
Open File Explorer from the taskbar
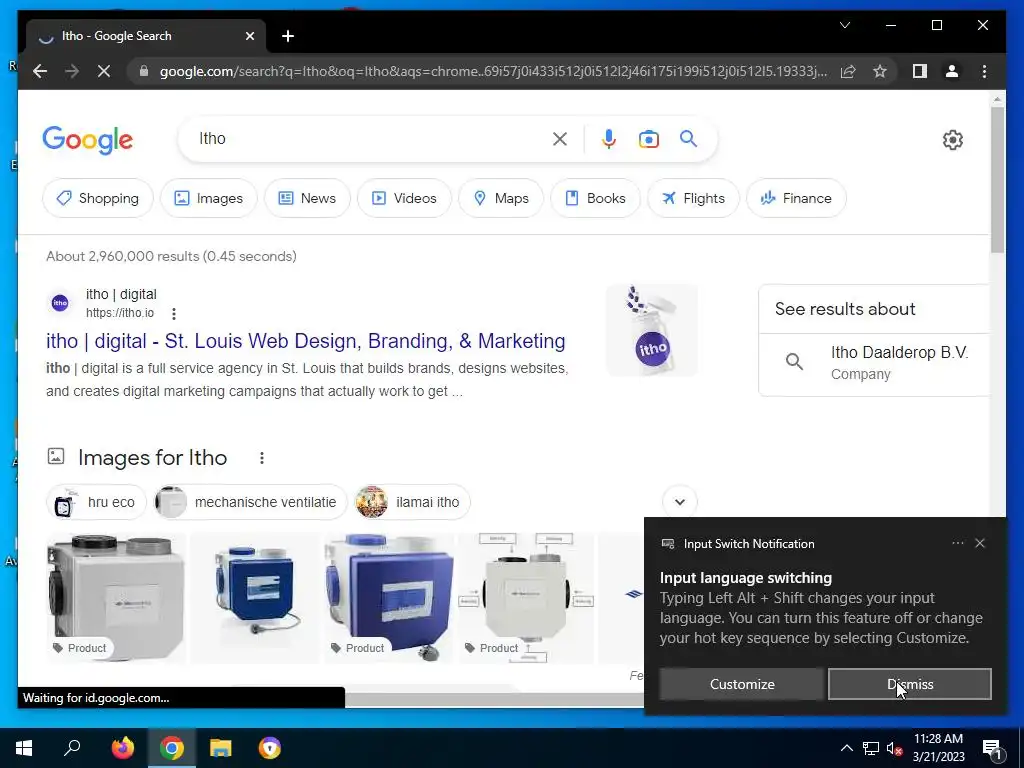(221, 748)
